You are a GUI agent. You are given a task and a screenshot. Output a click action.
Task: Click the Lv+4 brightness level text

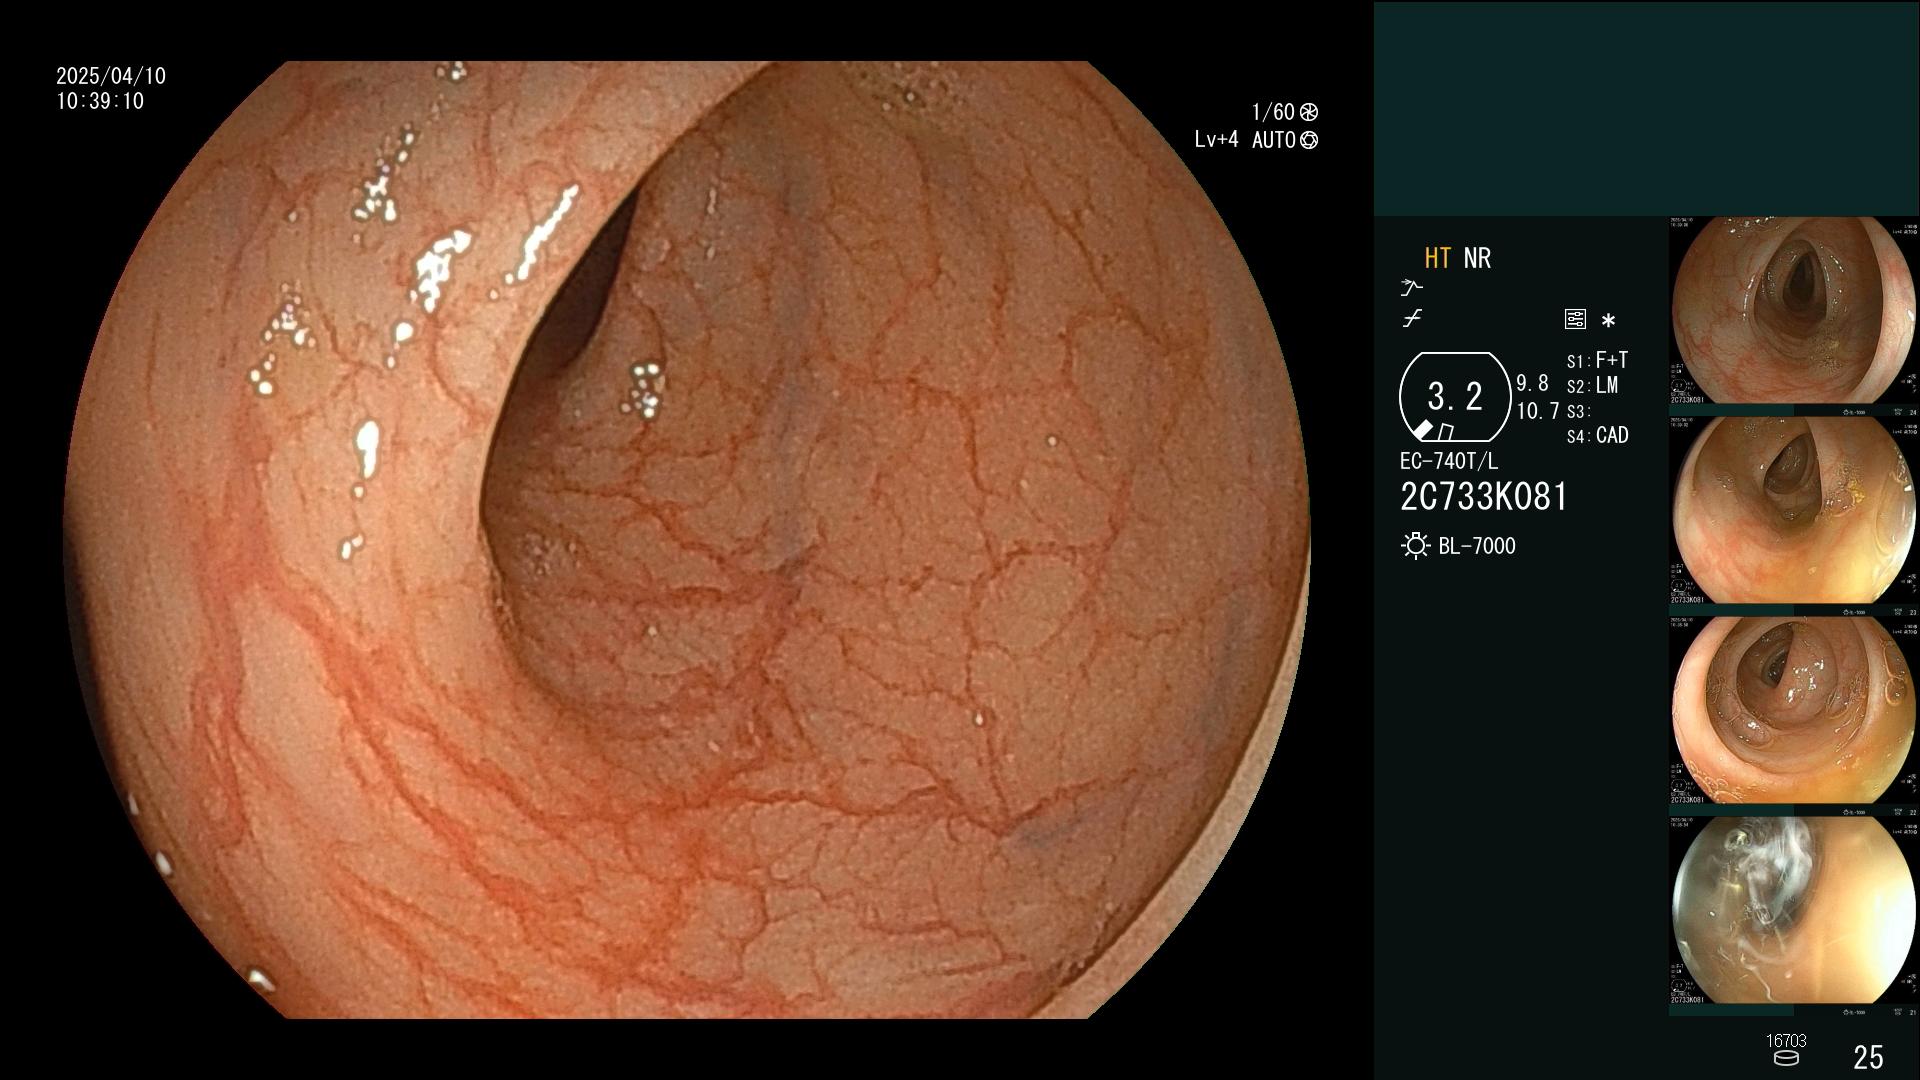tap(1216, 140)
